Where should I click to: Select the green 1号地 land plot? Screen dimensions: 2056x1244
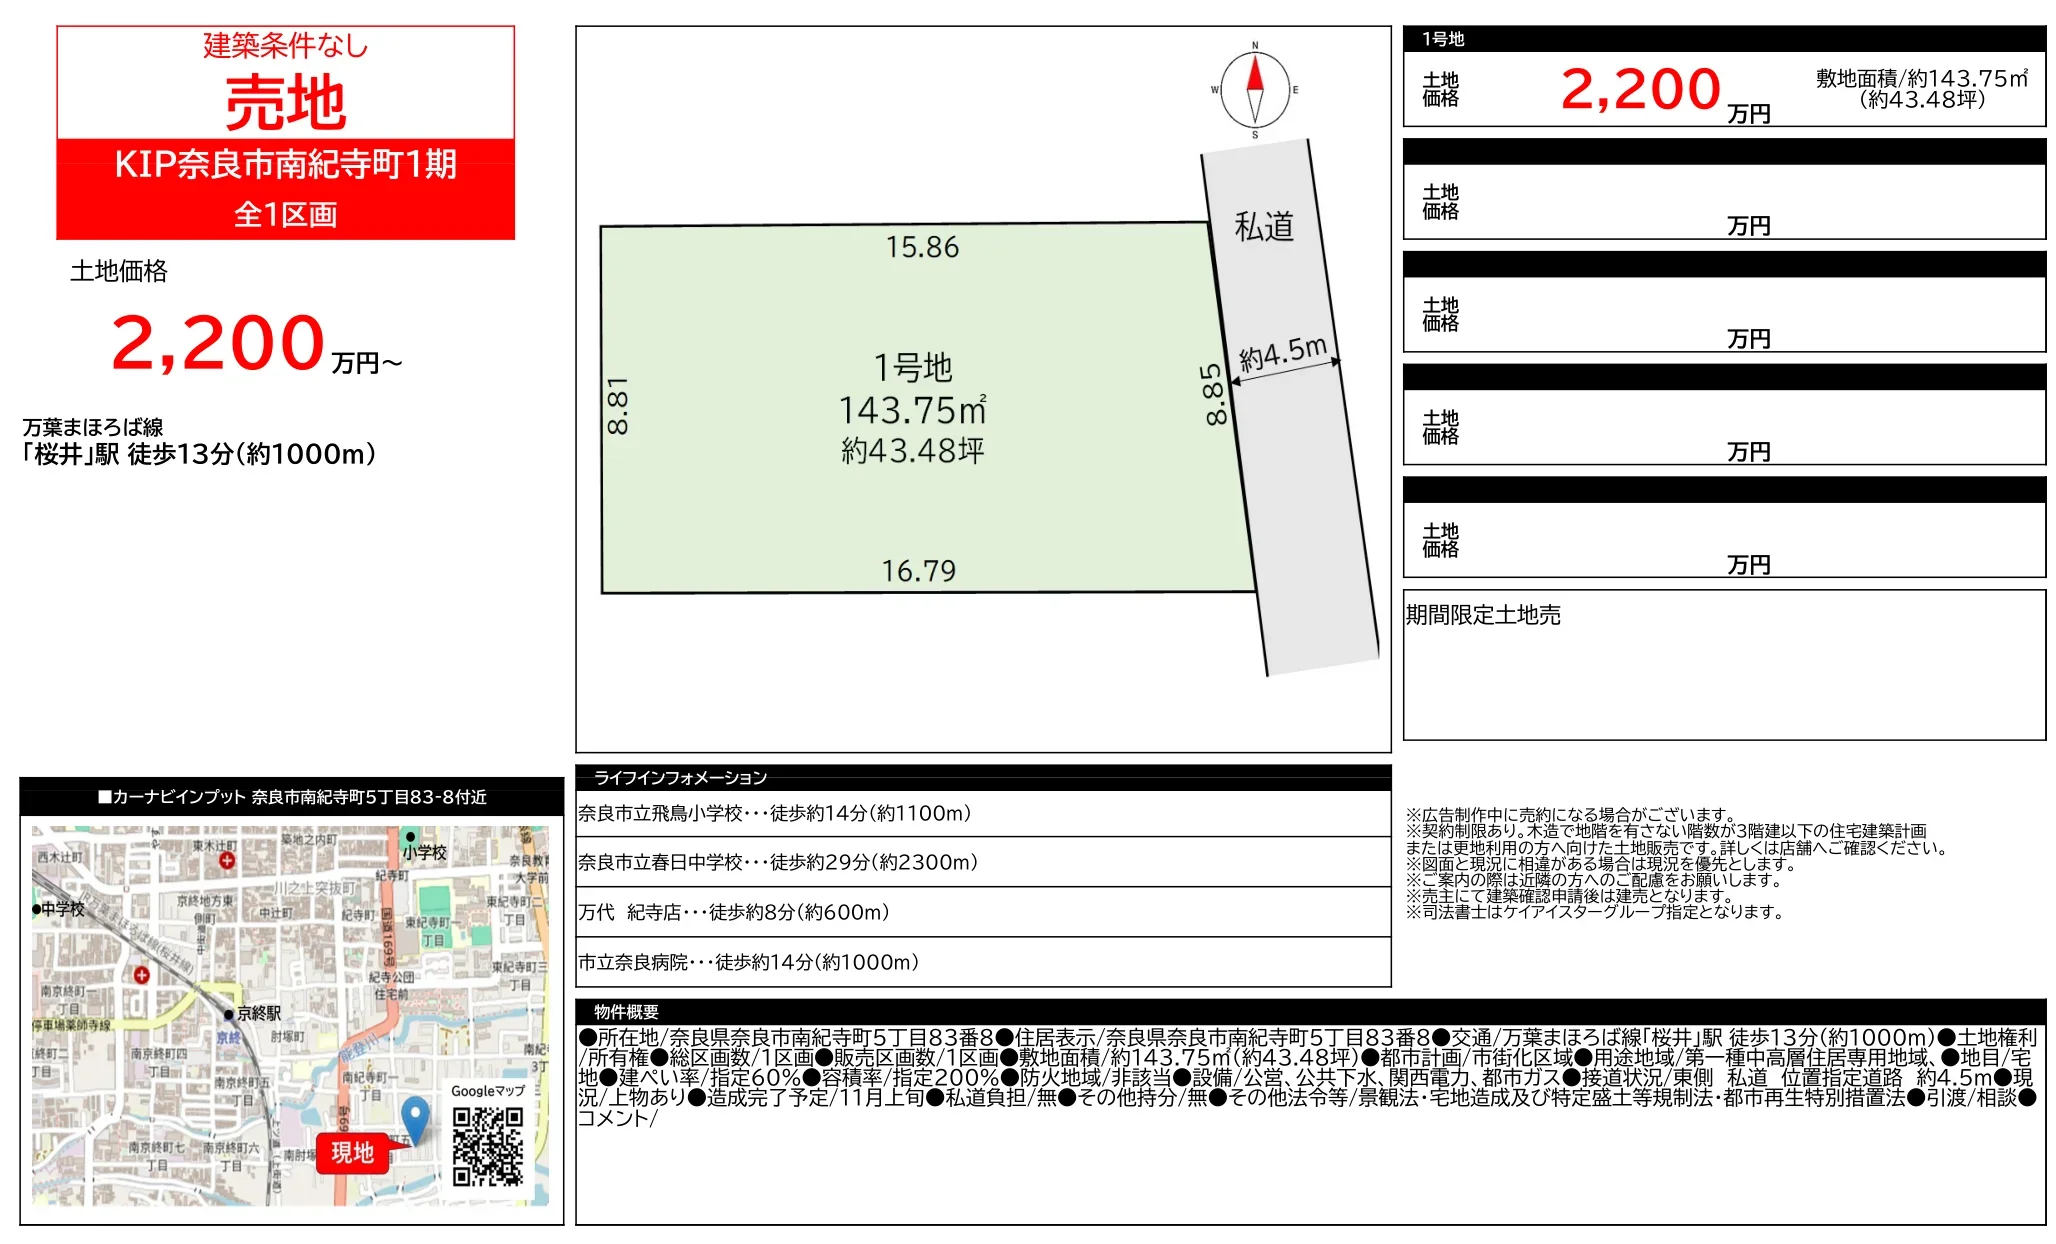[x=928, y=408]
